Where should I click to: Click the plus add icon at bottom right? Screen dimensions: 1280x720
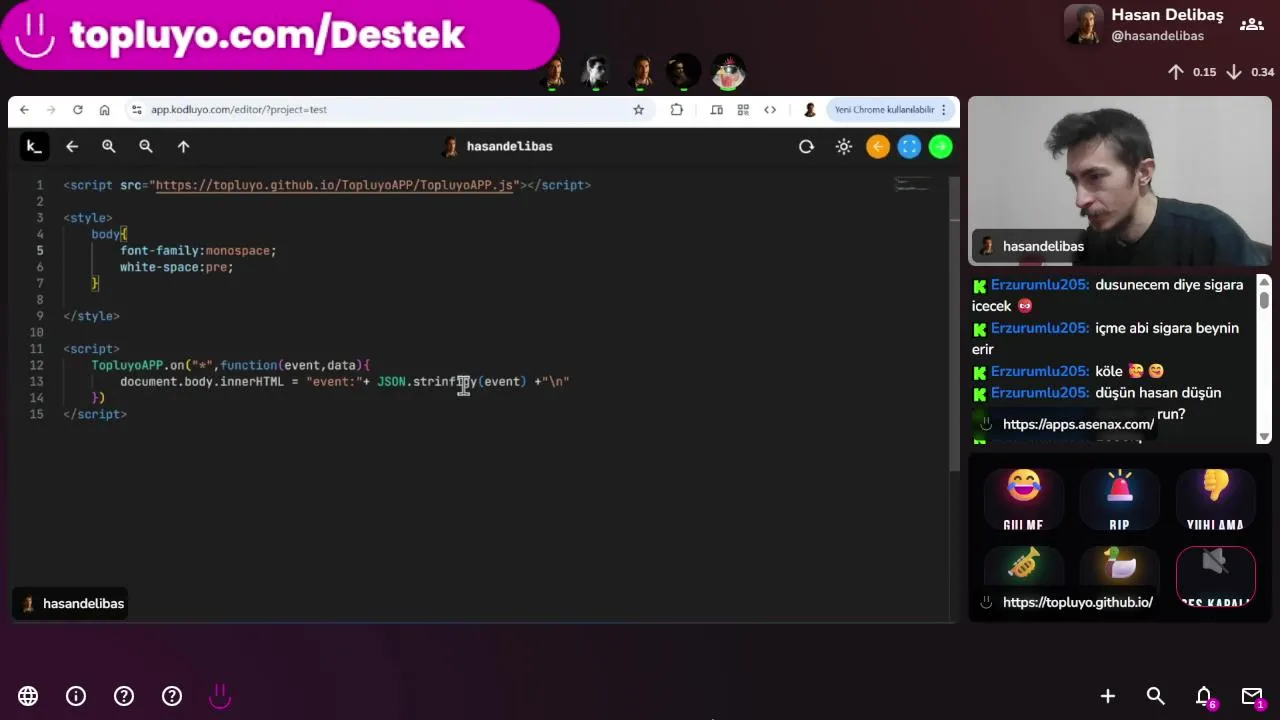tap(1108, 696)
